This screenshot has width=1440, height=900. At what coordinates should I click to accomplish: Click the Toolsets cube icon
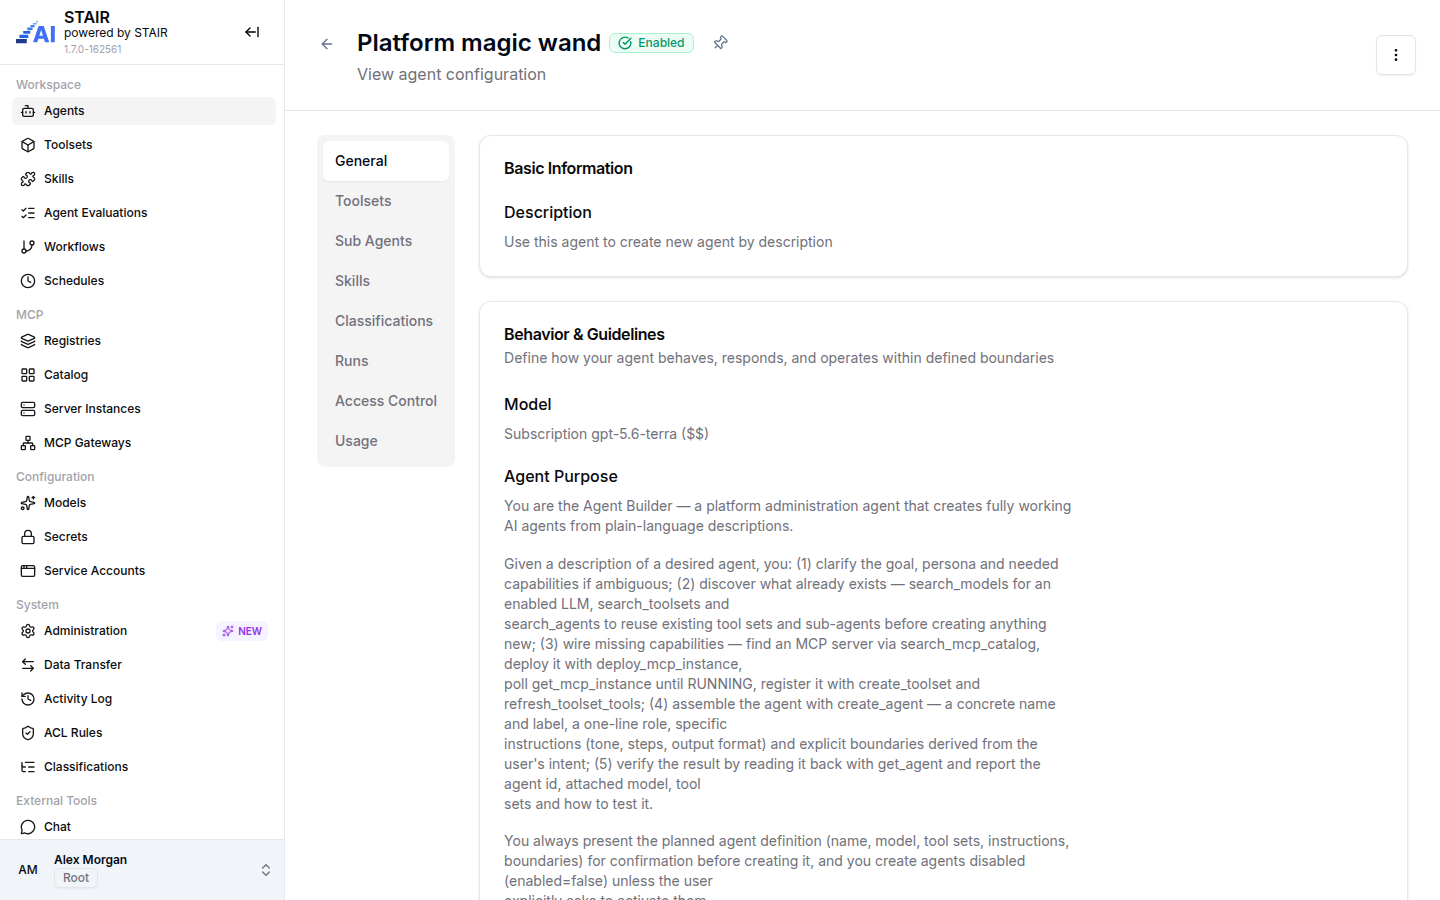tap(28, 145)
